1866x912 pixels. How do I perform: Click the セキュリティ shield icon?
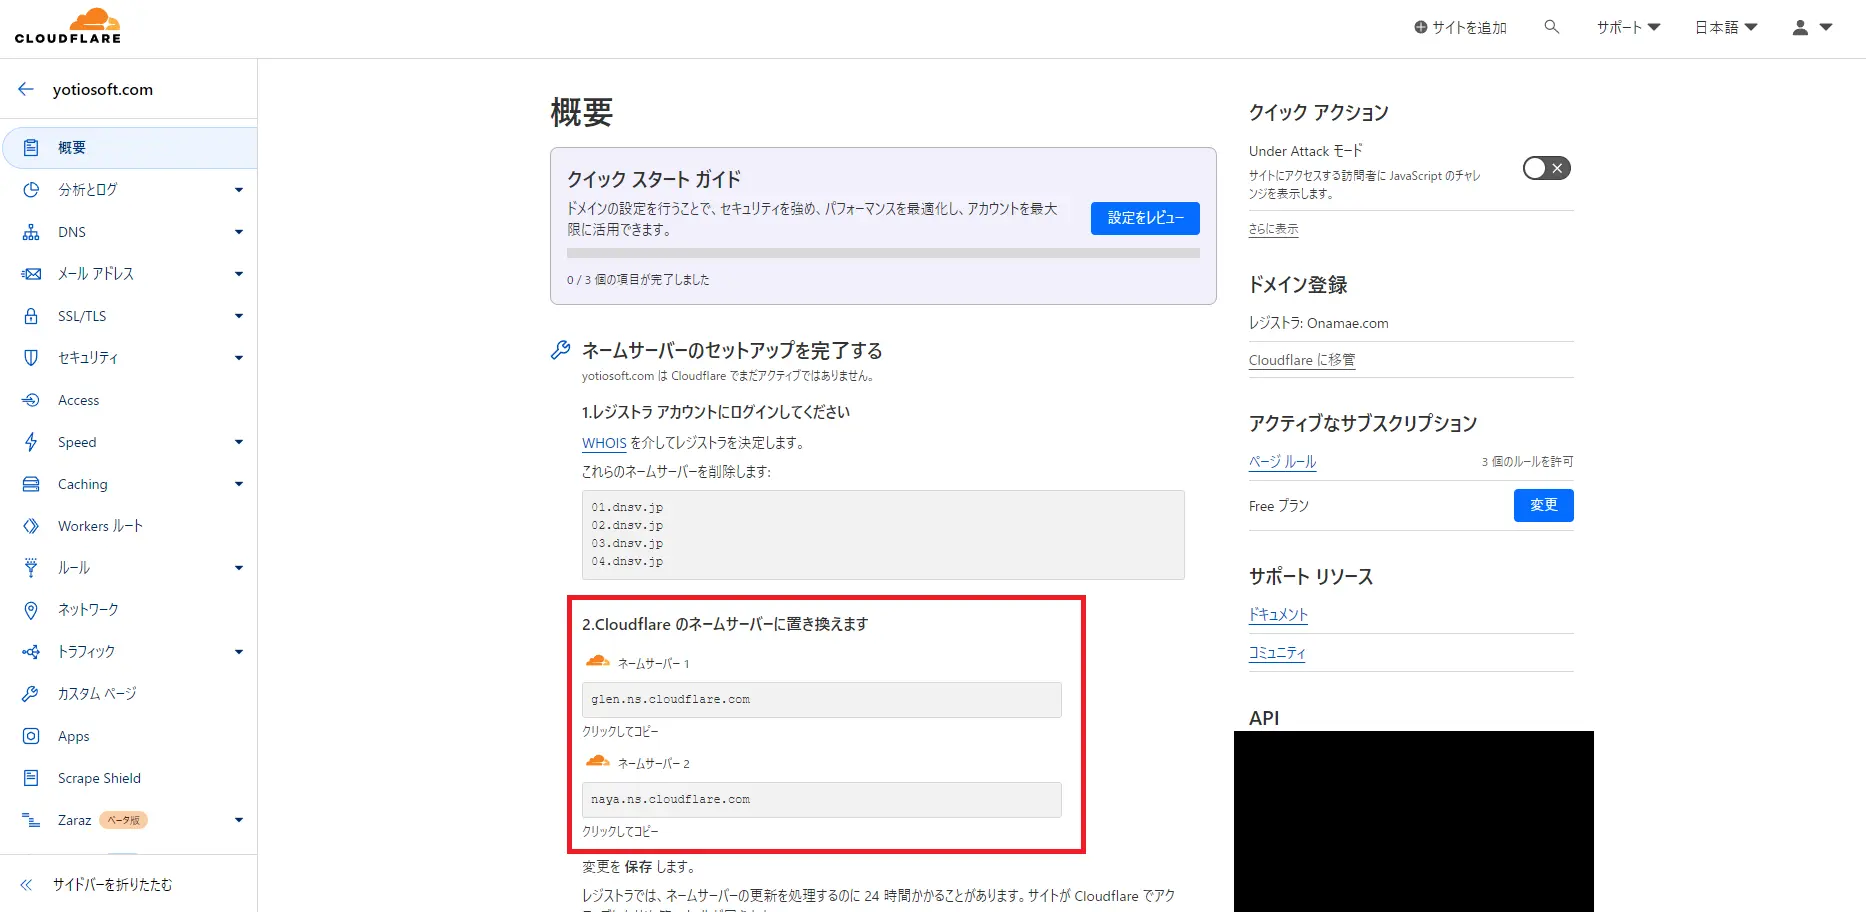point(31,358)
